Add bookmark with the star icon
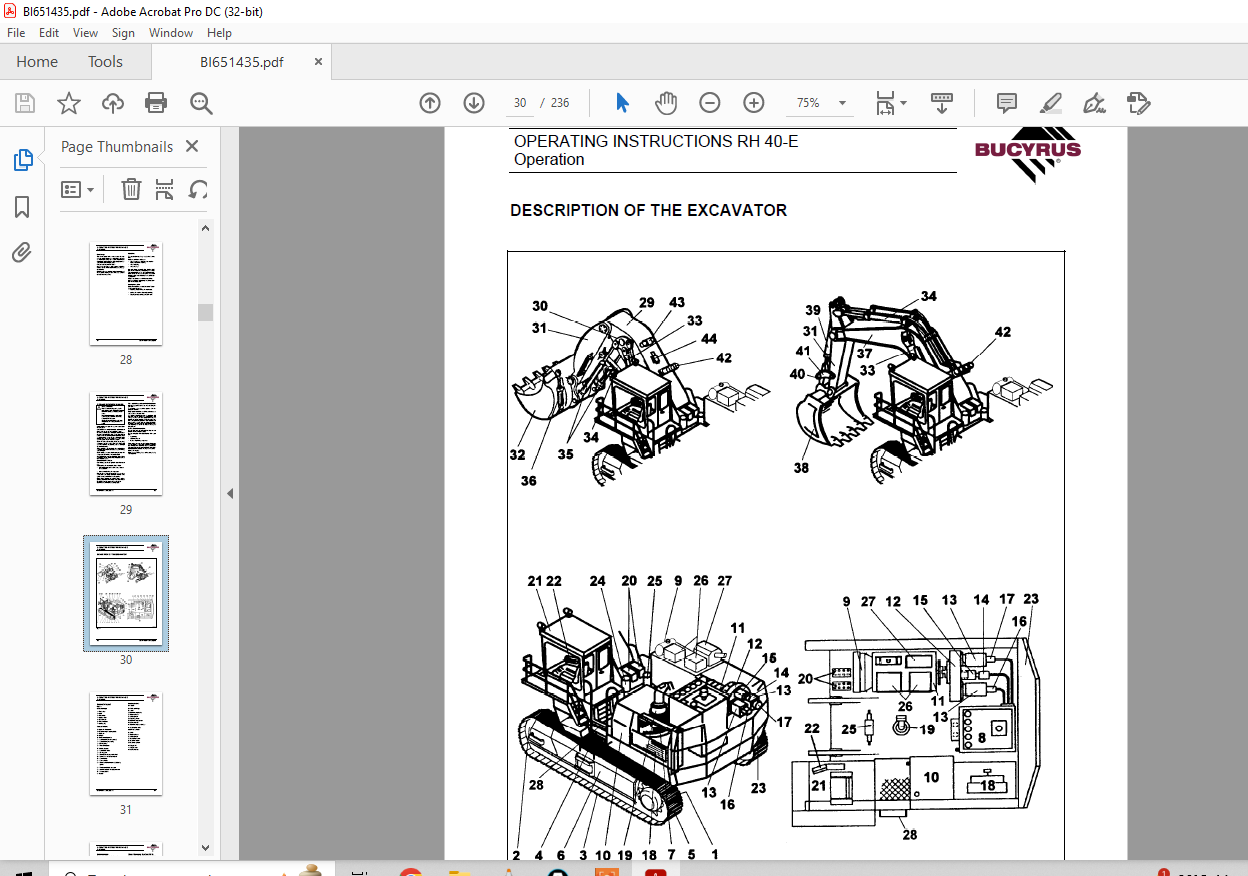The image size is (1248, 876). pos(68,103)
